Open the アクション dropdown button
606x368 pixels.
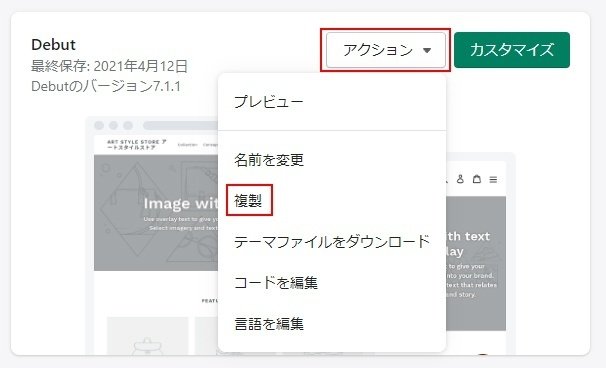pyautogui.click(x=386, y=50)
